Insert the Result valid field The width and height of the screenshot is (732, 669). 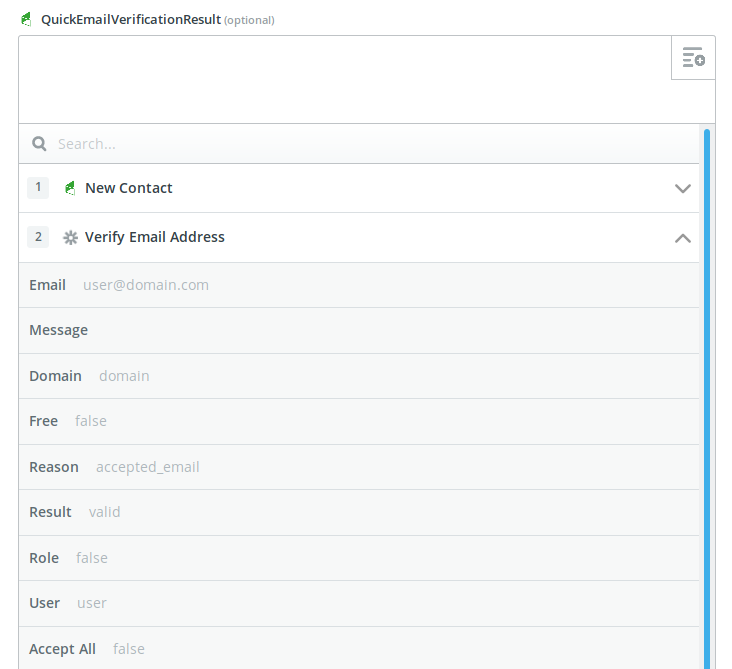pyautogui.click(x=359, y=512)
